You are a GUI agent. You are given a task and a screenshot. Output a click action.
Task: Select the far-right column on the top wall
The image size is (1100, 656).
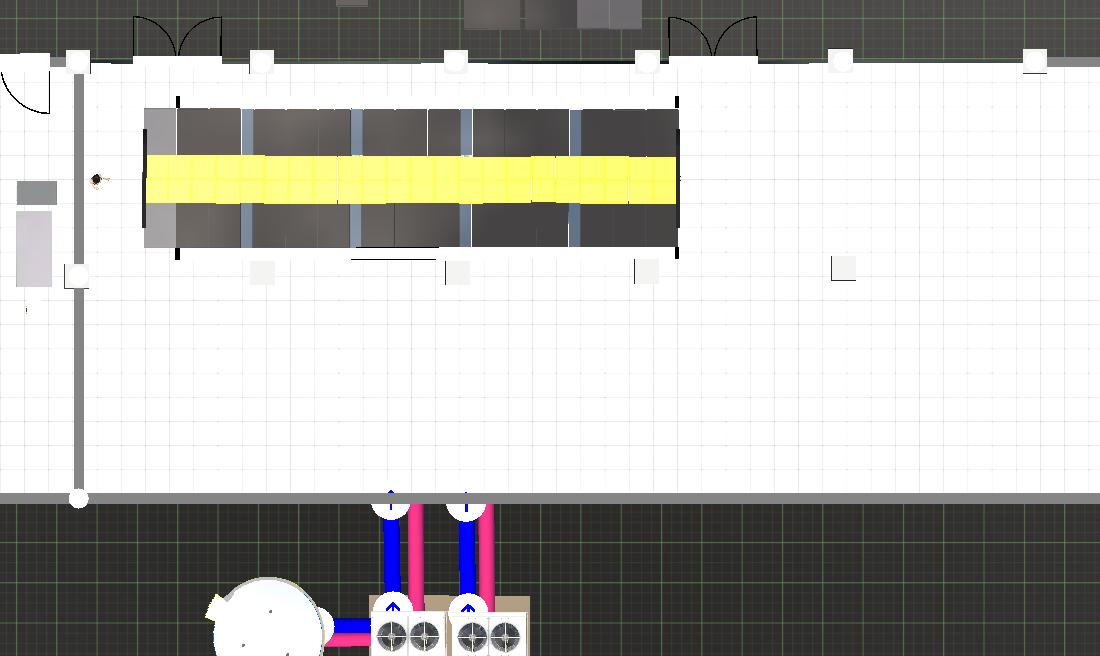[x=1034, y=60]
